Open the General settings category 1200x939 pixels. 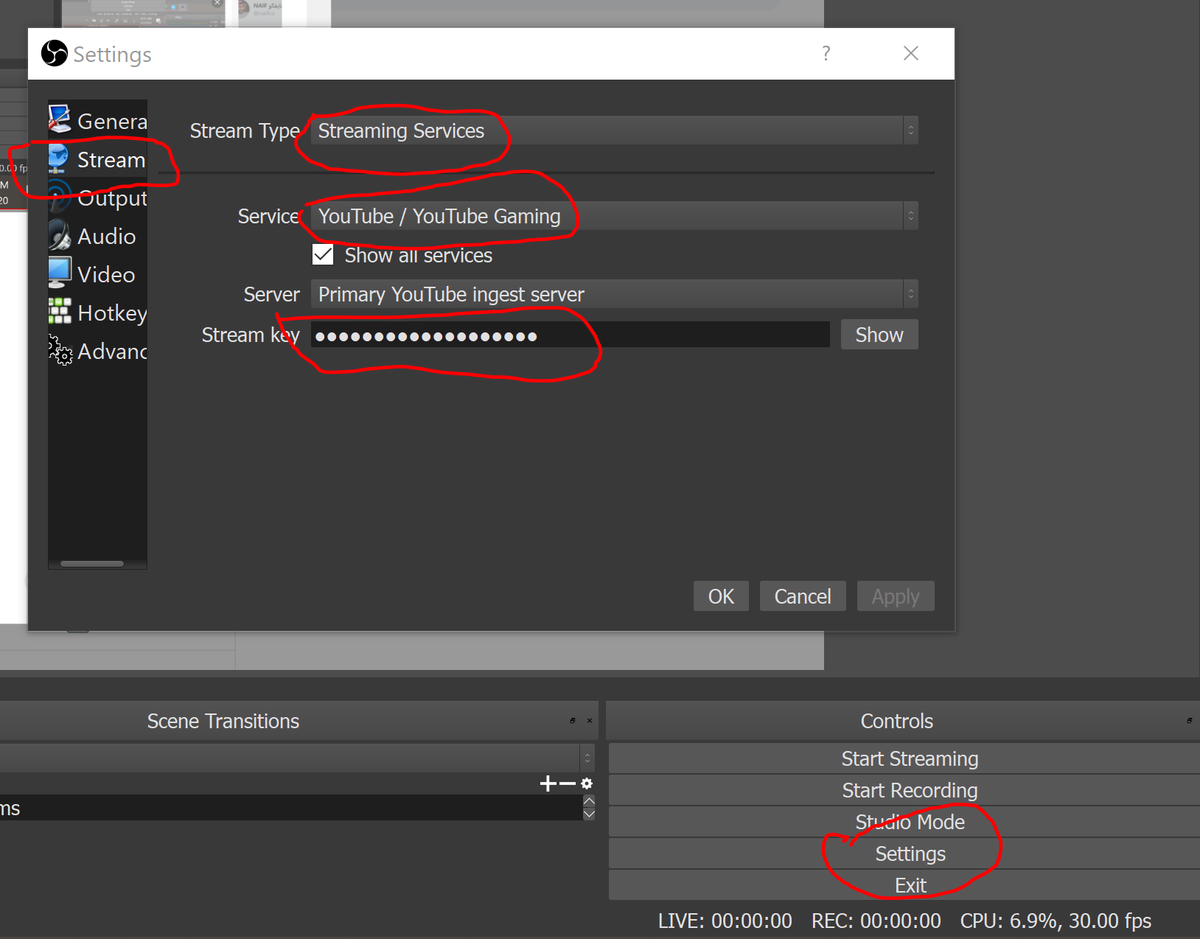98,121
